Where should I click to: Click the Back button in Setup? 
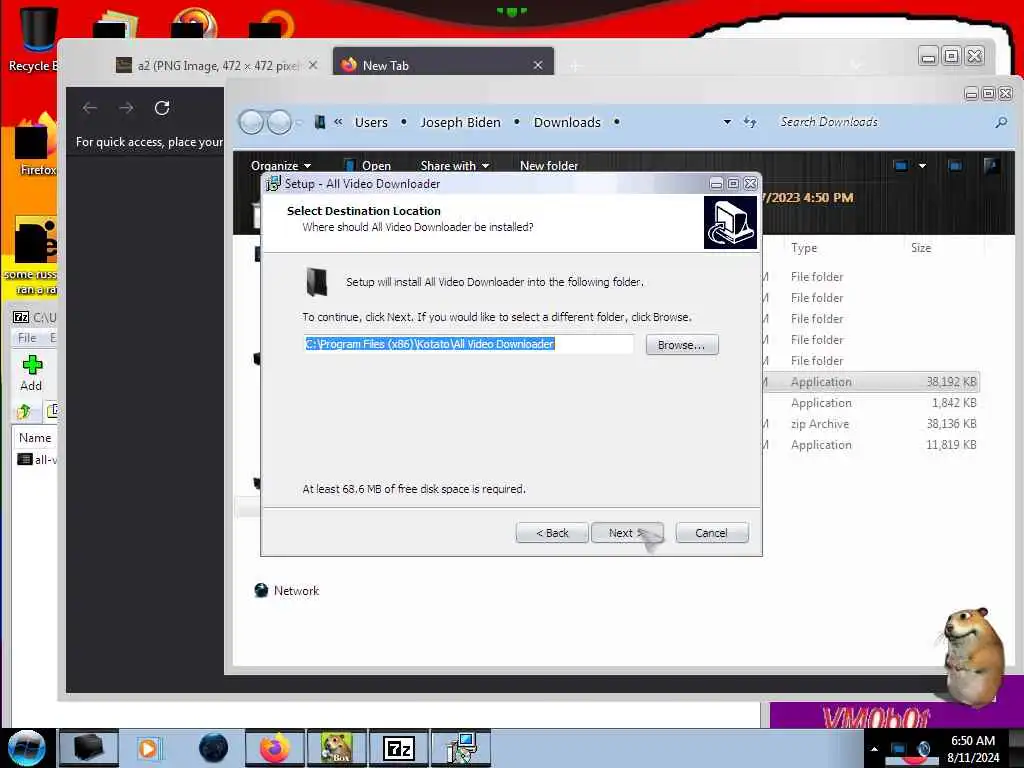pyautogui.click(x=552, y=533)
